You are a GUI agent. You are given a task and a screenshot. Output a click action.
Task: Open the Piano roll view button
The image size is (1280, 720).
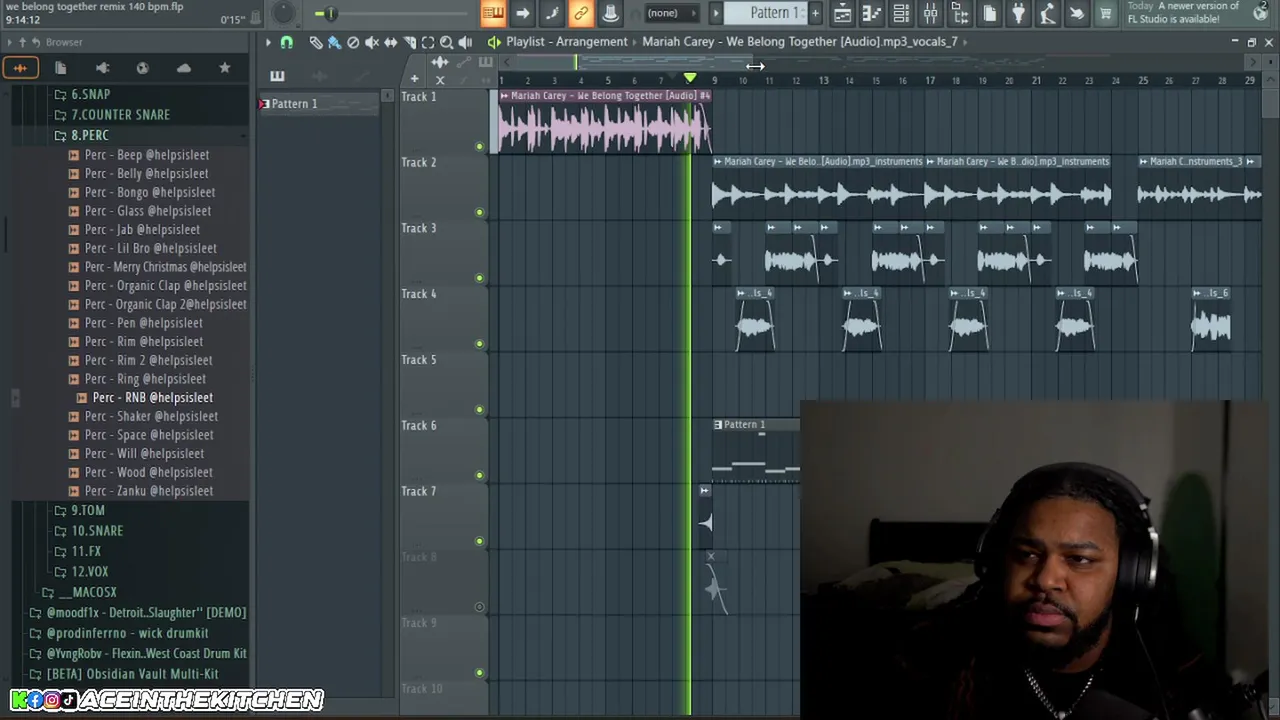872,13
